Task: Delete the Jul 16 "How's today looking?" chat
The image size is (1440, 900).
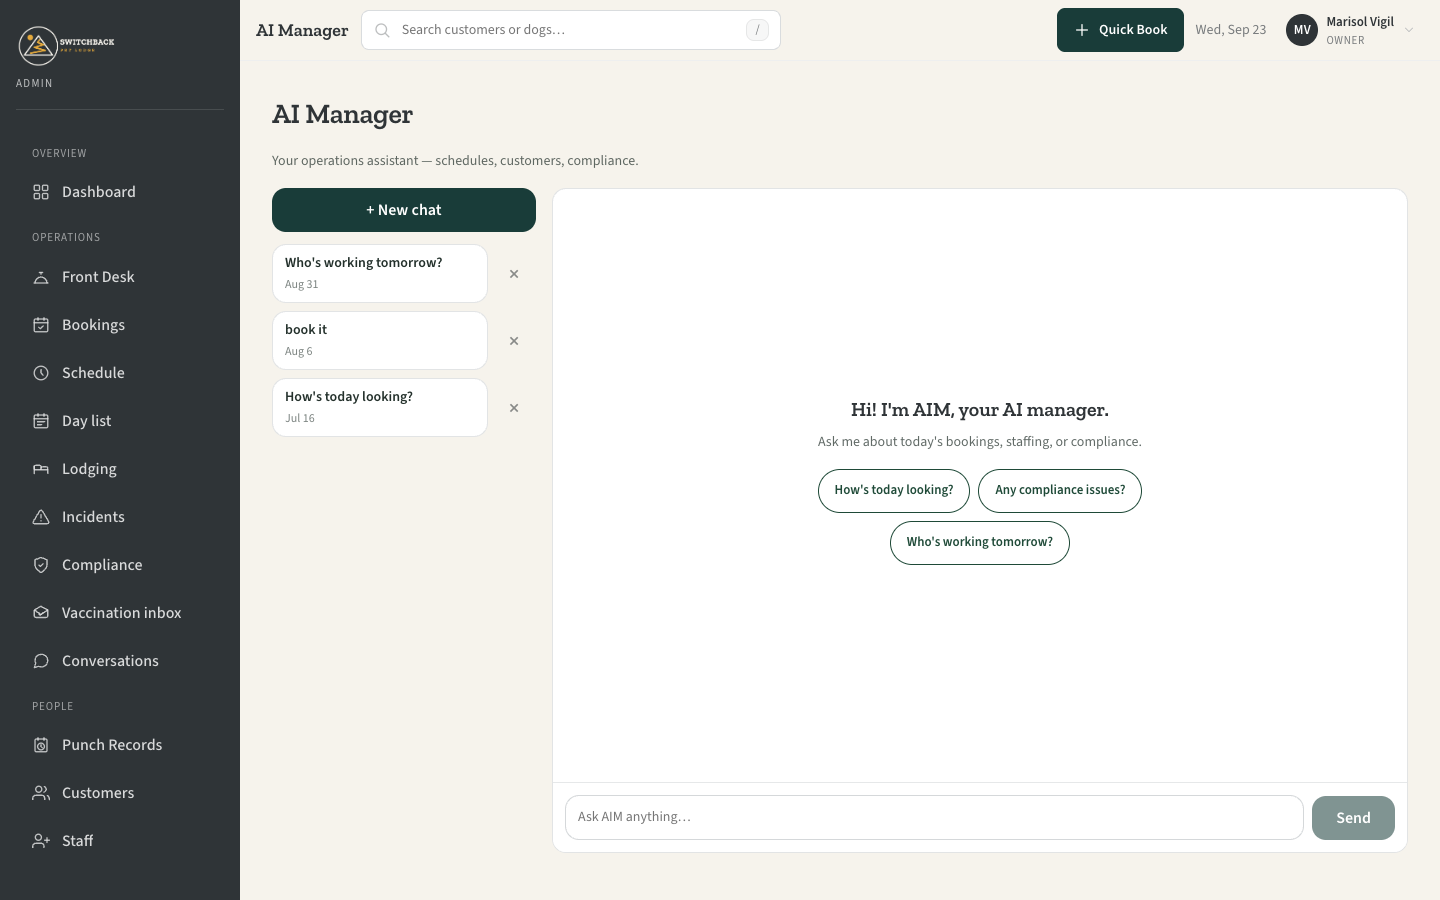Action: pos(514,408)
